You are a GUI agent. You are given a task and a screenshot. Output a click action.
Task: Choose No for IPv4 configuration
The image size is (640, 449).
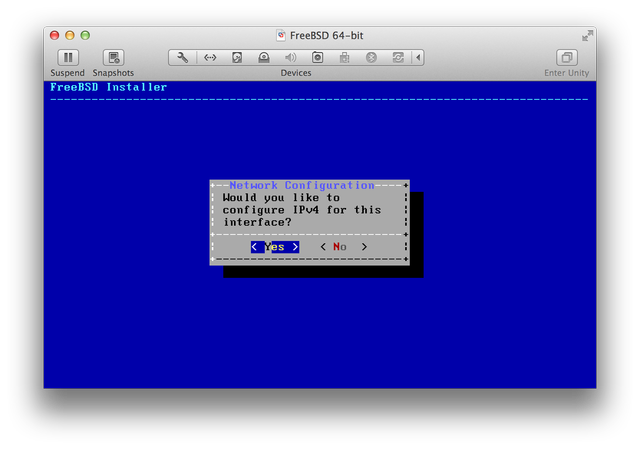(x=343, y=247)
